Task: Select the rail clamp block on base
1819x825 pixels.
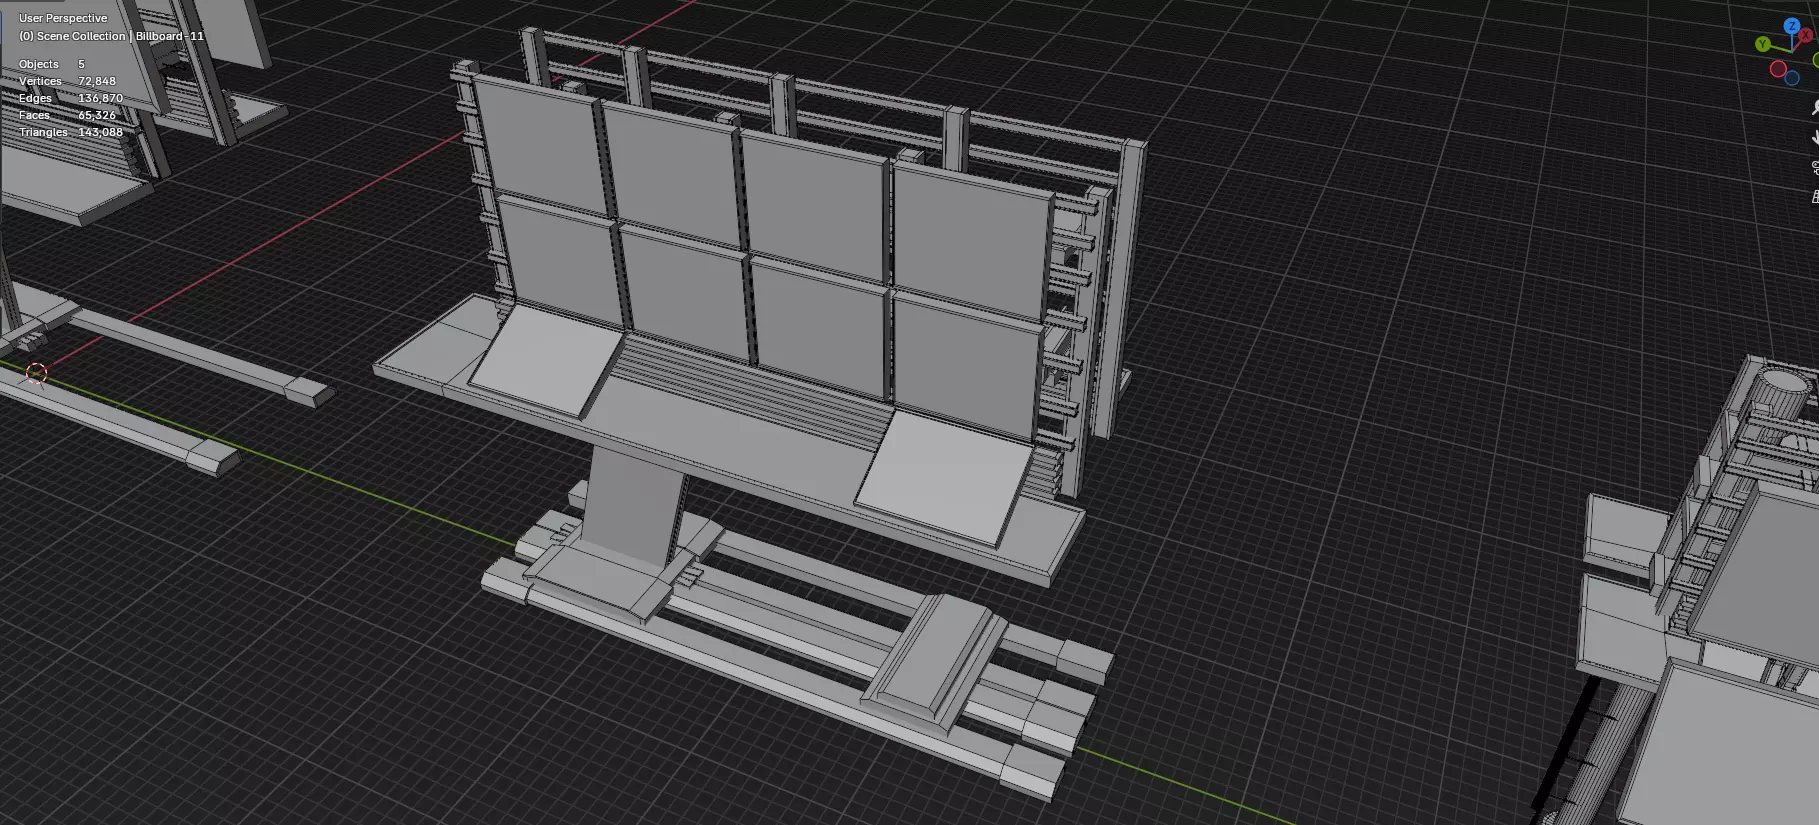Action: (x=934, y=656)
